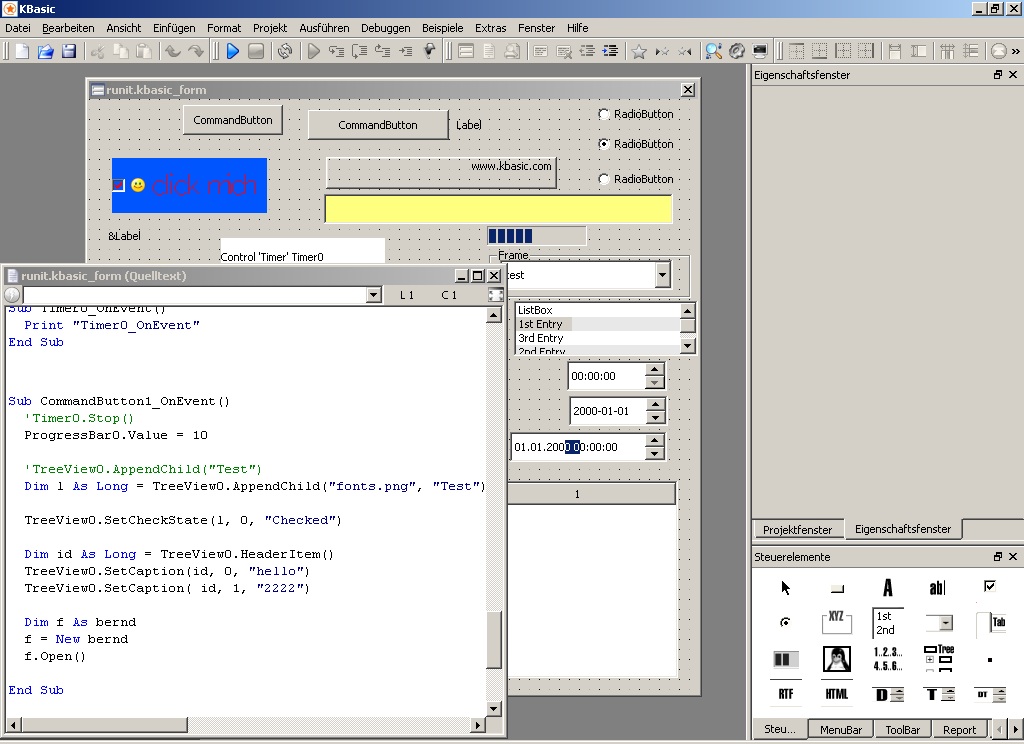Open the Debuggen menu
Image resolution: width=1024 pixels, height=744 pixels.
pyautogui.click(x=385, y=28)
